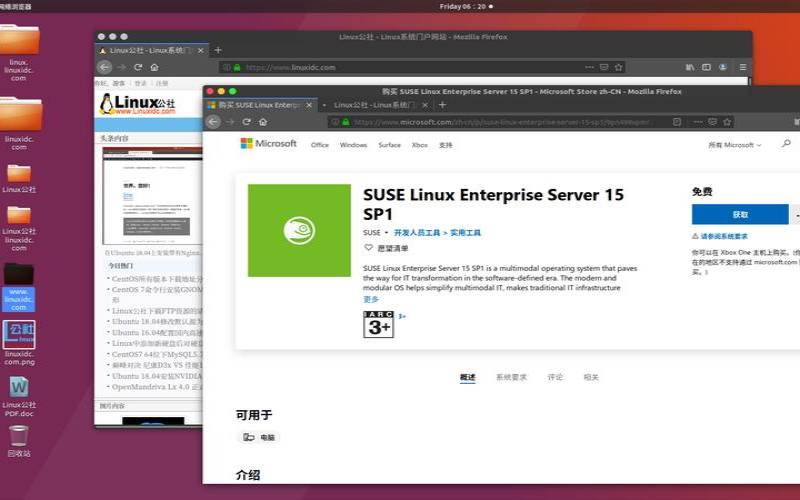Open new tab in Microsoft Store window

click(x=442, y=105)
